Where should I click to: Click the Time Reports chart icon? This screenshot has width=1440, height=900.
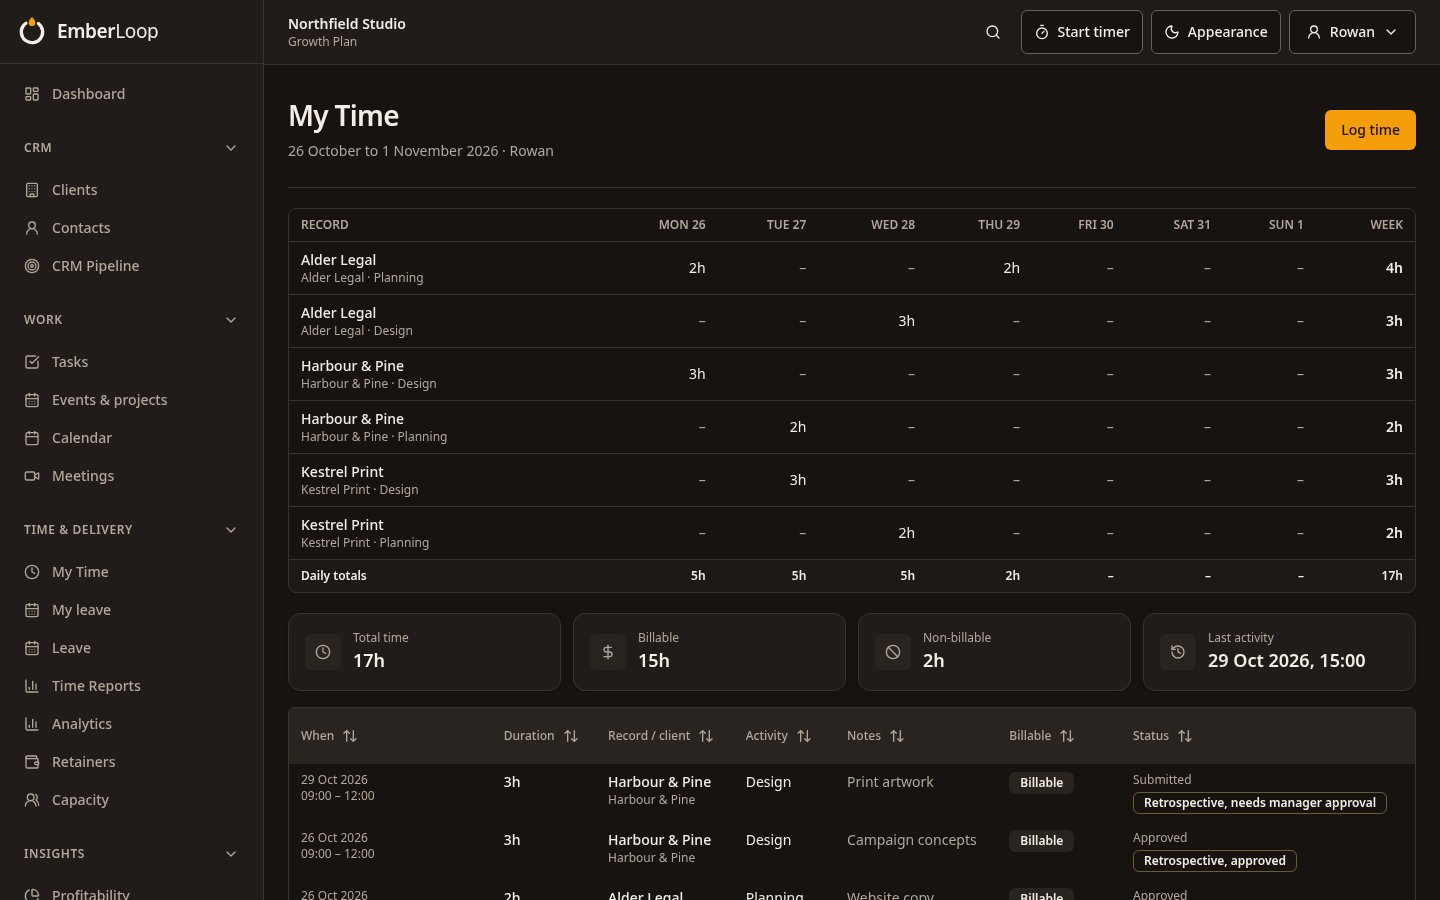tap(32, 686)
